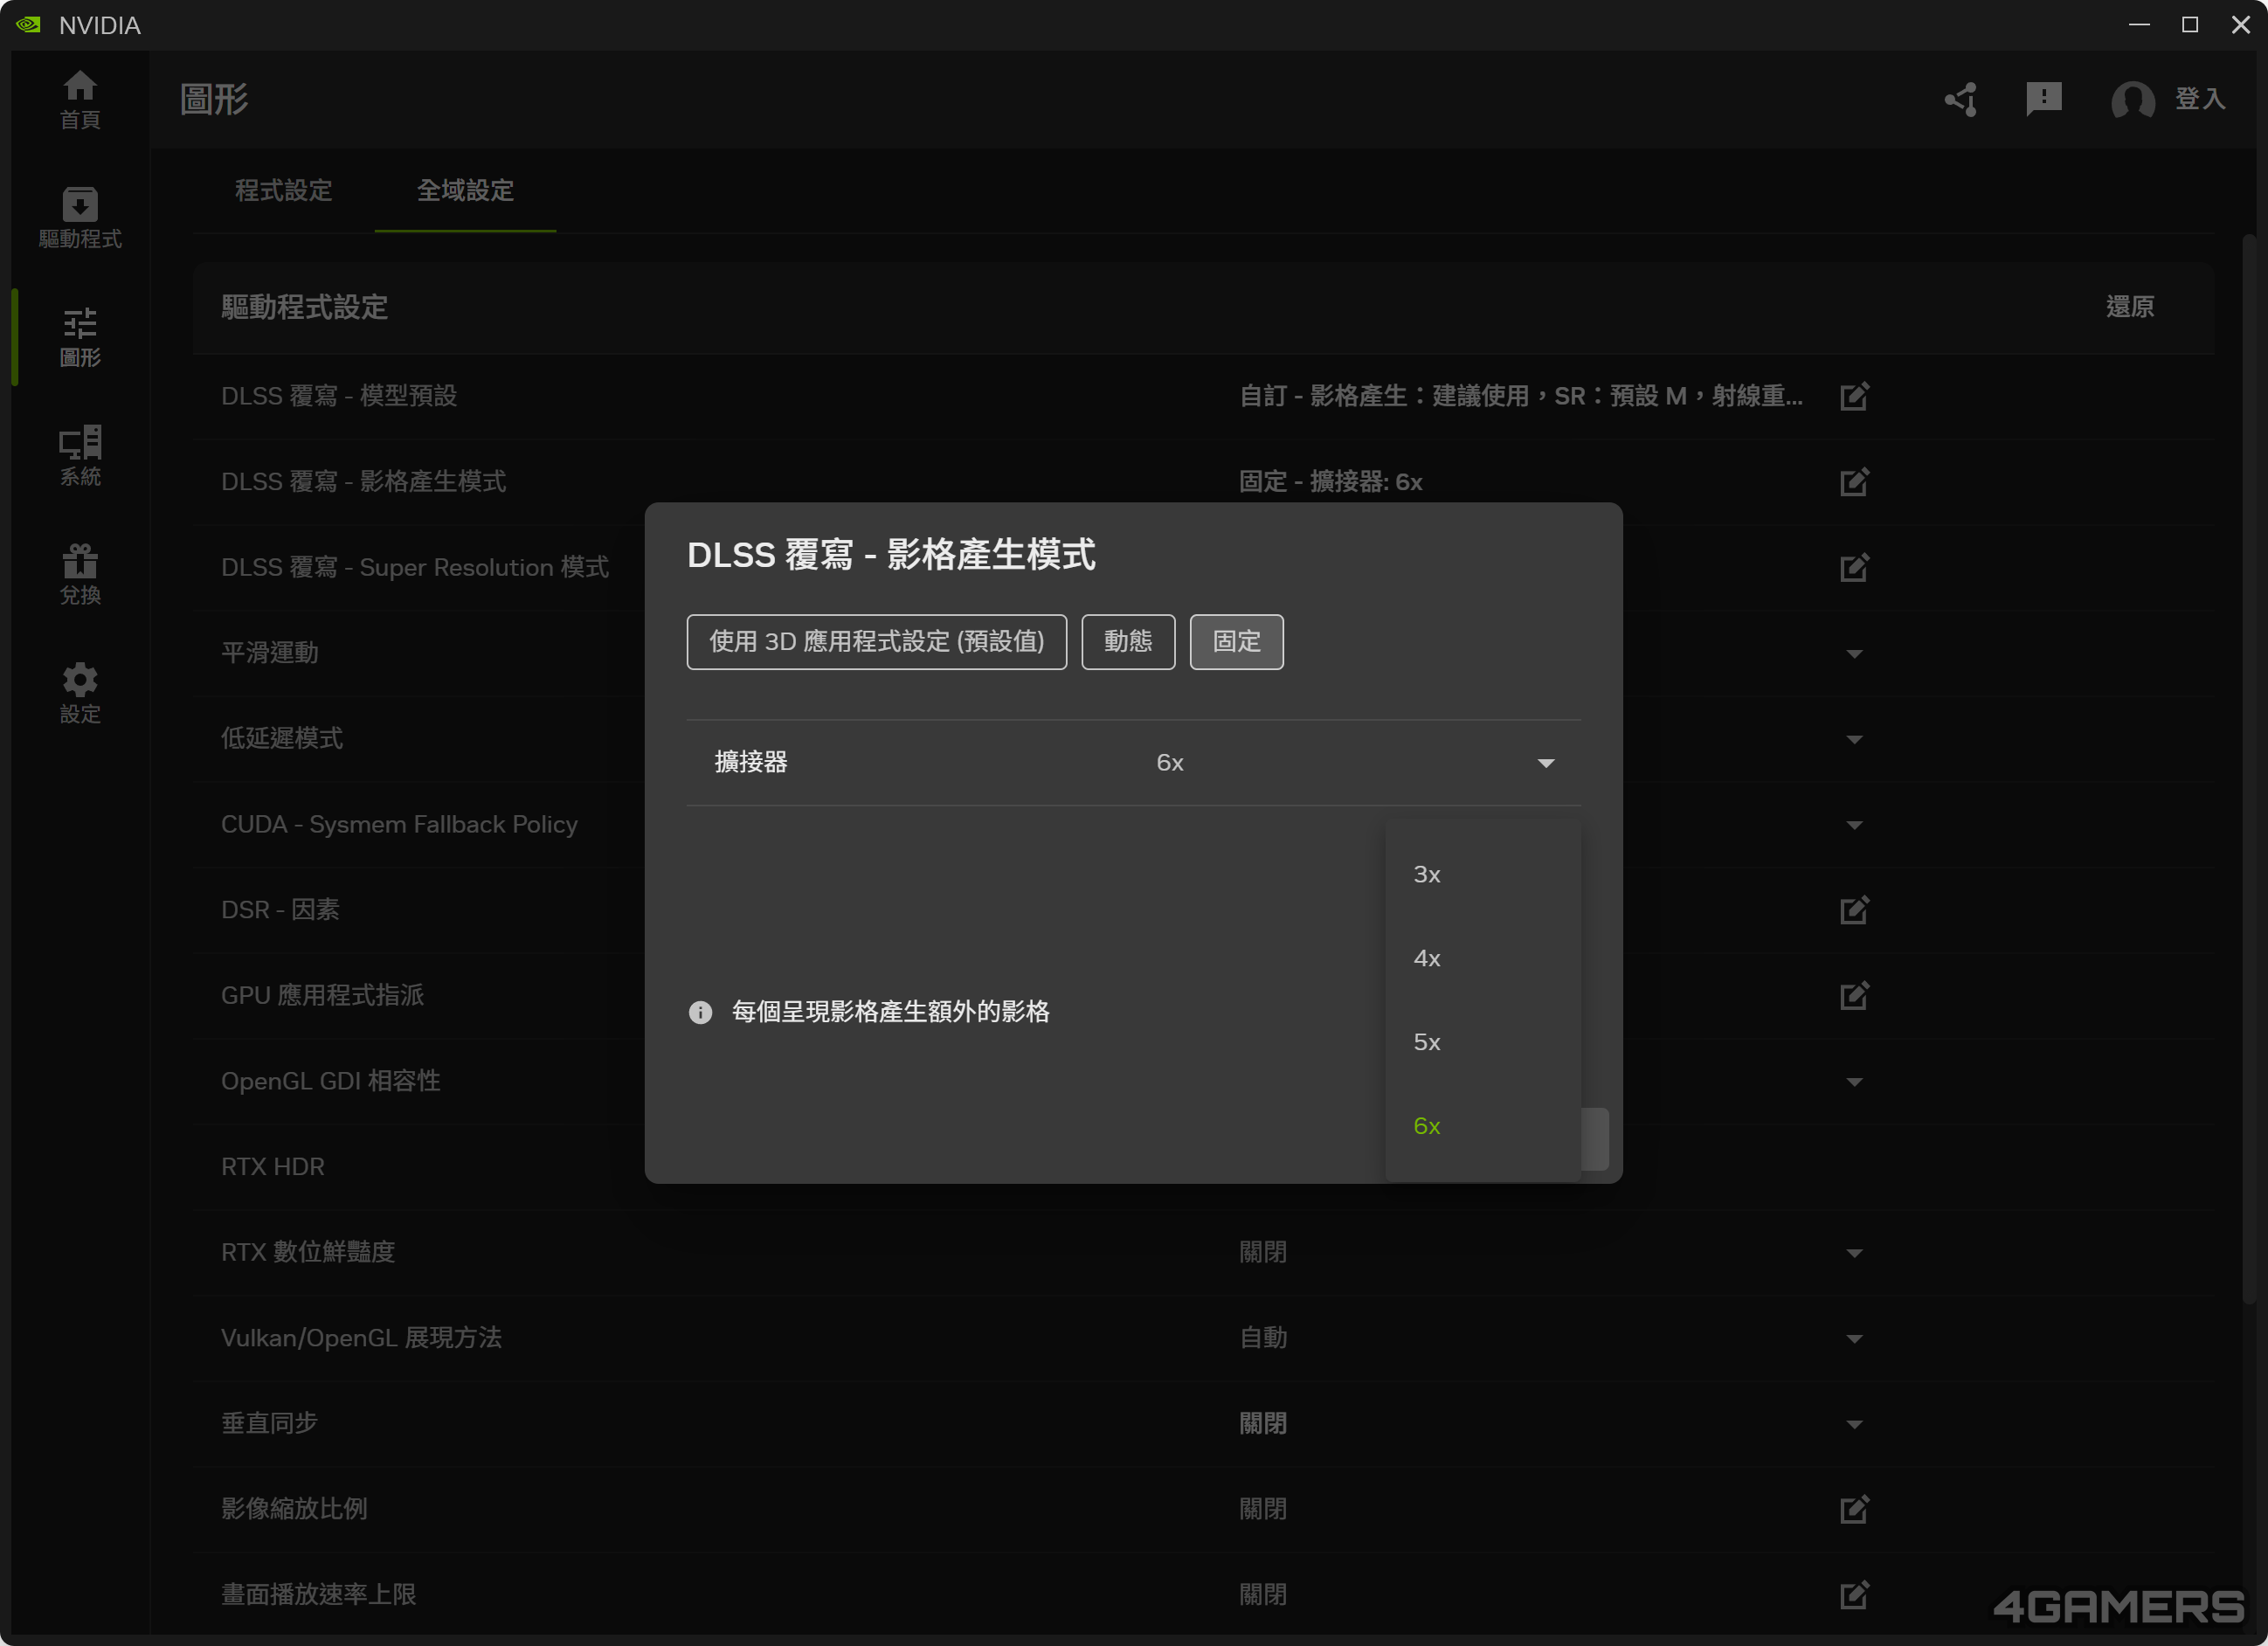Screen dimensions: 2268x1646
Task: Select 動態 frame generation mode
Action: point(1128,642)
